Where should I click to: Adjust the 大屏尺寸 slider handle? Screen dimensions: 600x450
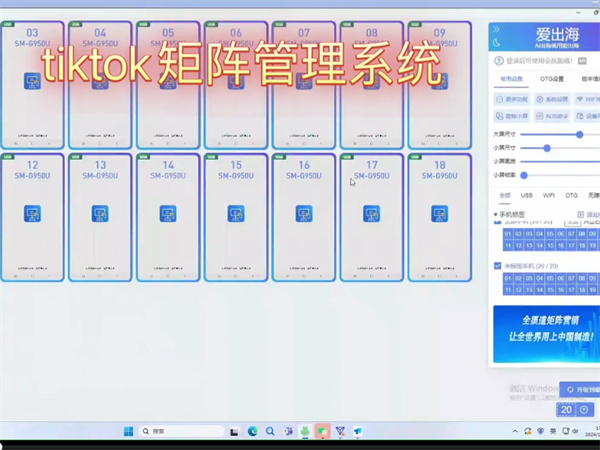pyautogui.click(x=579, y=134)
